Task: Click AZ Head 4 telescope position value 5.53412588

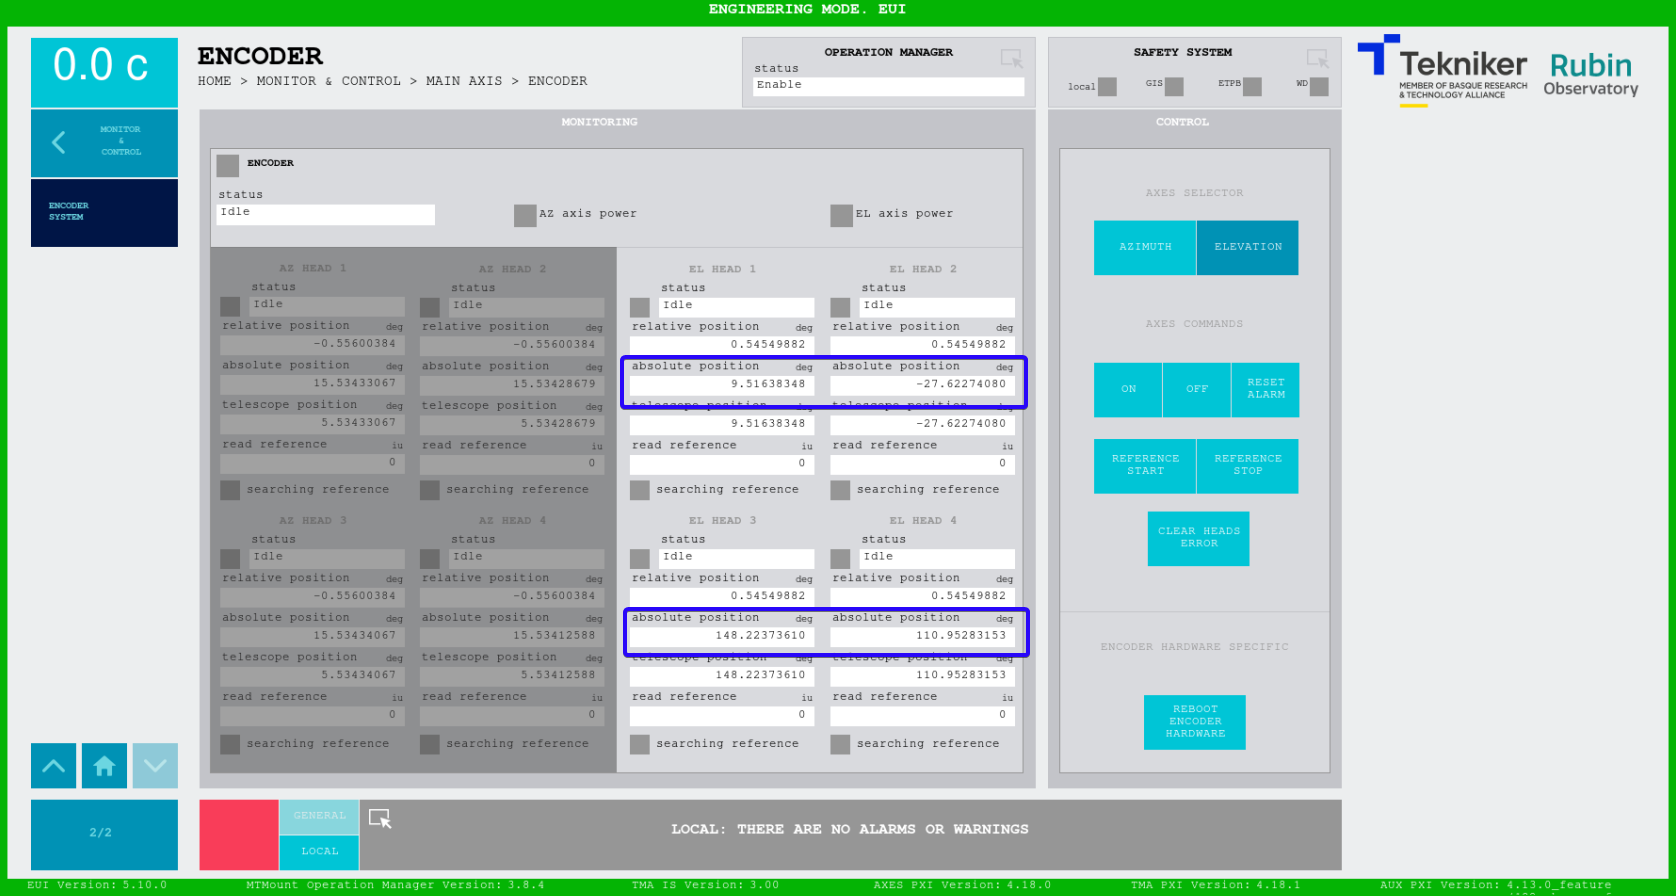Action: [512, 676]
